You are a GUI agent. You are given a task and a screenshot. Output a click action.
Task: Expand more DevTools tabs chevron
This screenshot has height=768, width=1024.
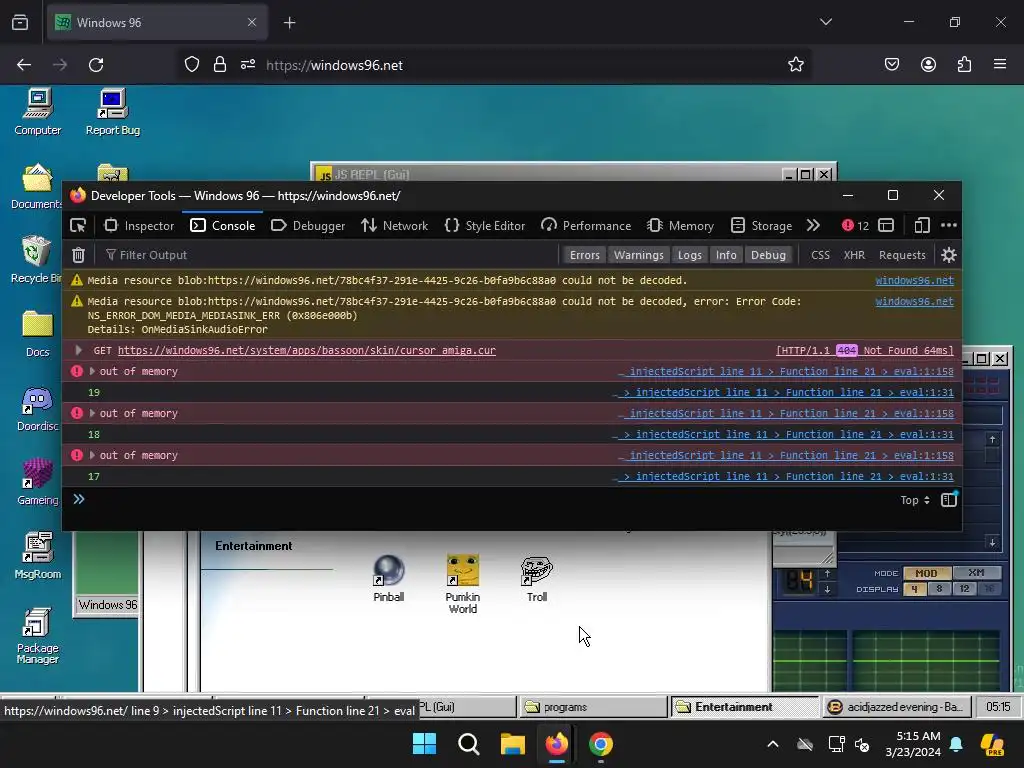click(x=813, y=225)
